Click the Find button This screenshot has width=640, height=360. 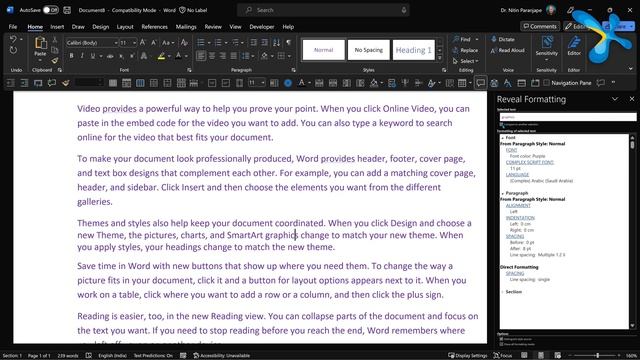pyautogui.click(x=465, y=39)
